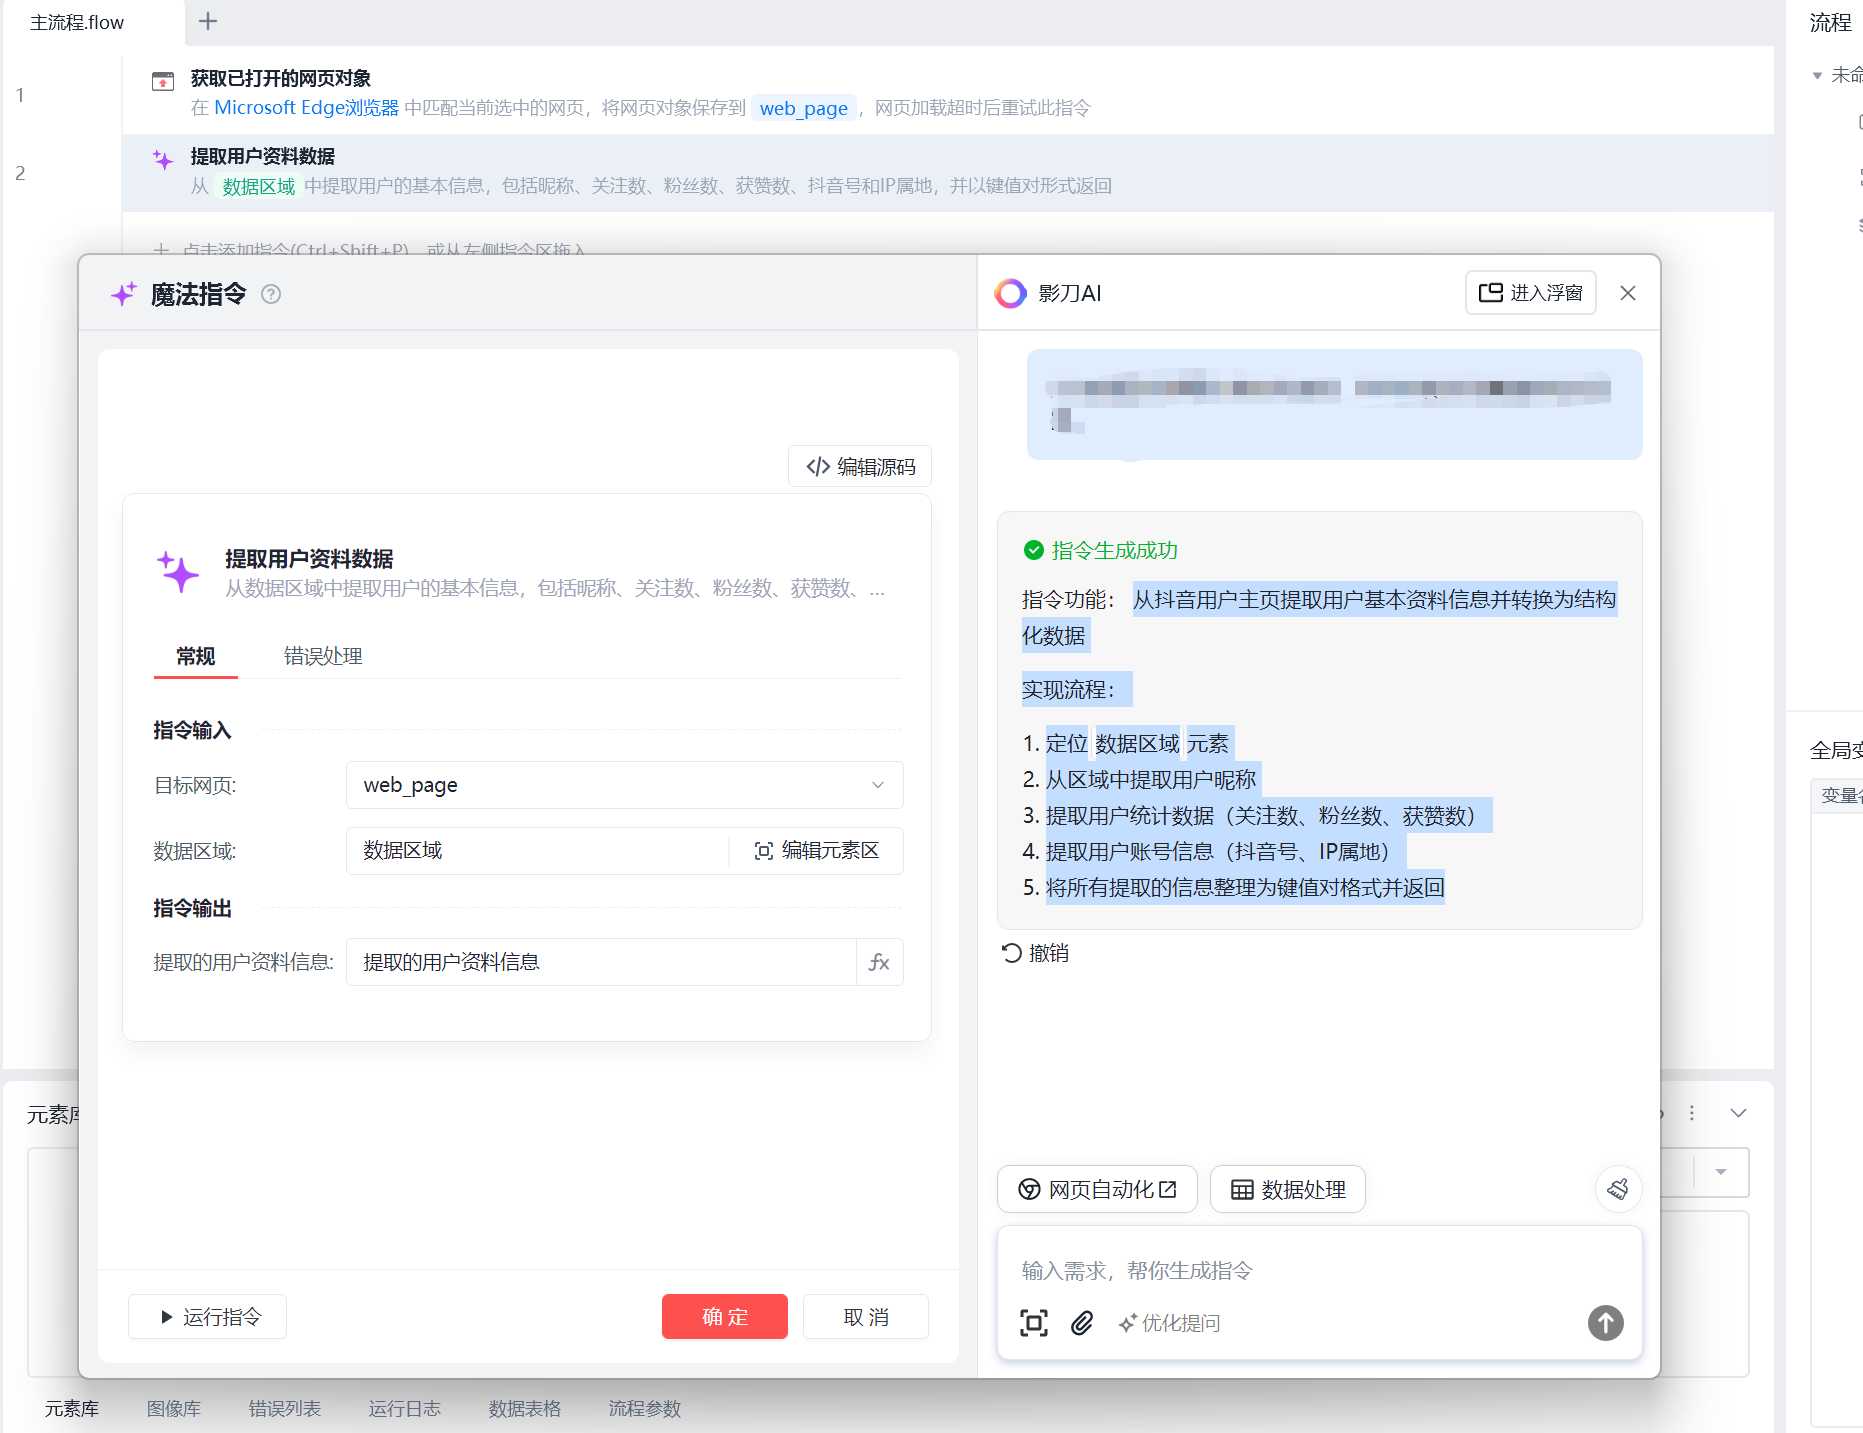Click the broom clear-chat icon
The height and width of the screenshot is (1433, 1863).
tap(1617, 1189)
